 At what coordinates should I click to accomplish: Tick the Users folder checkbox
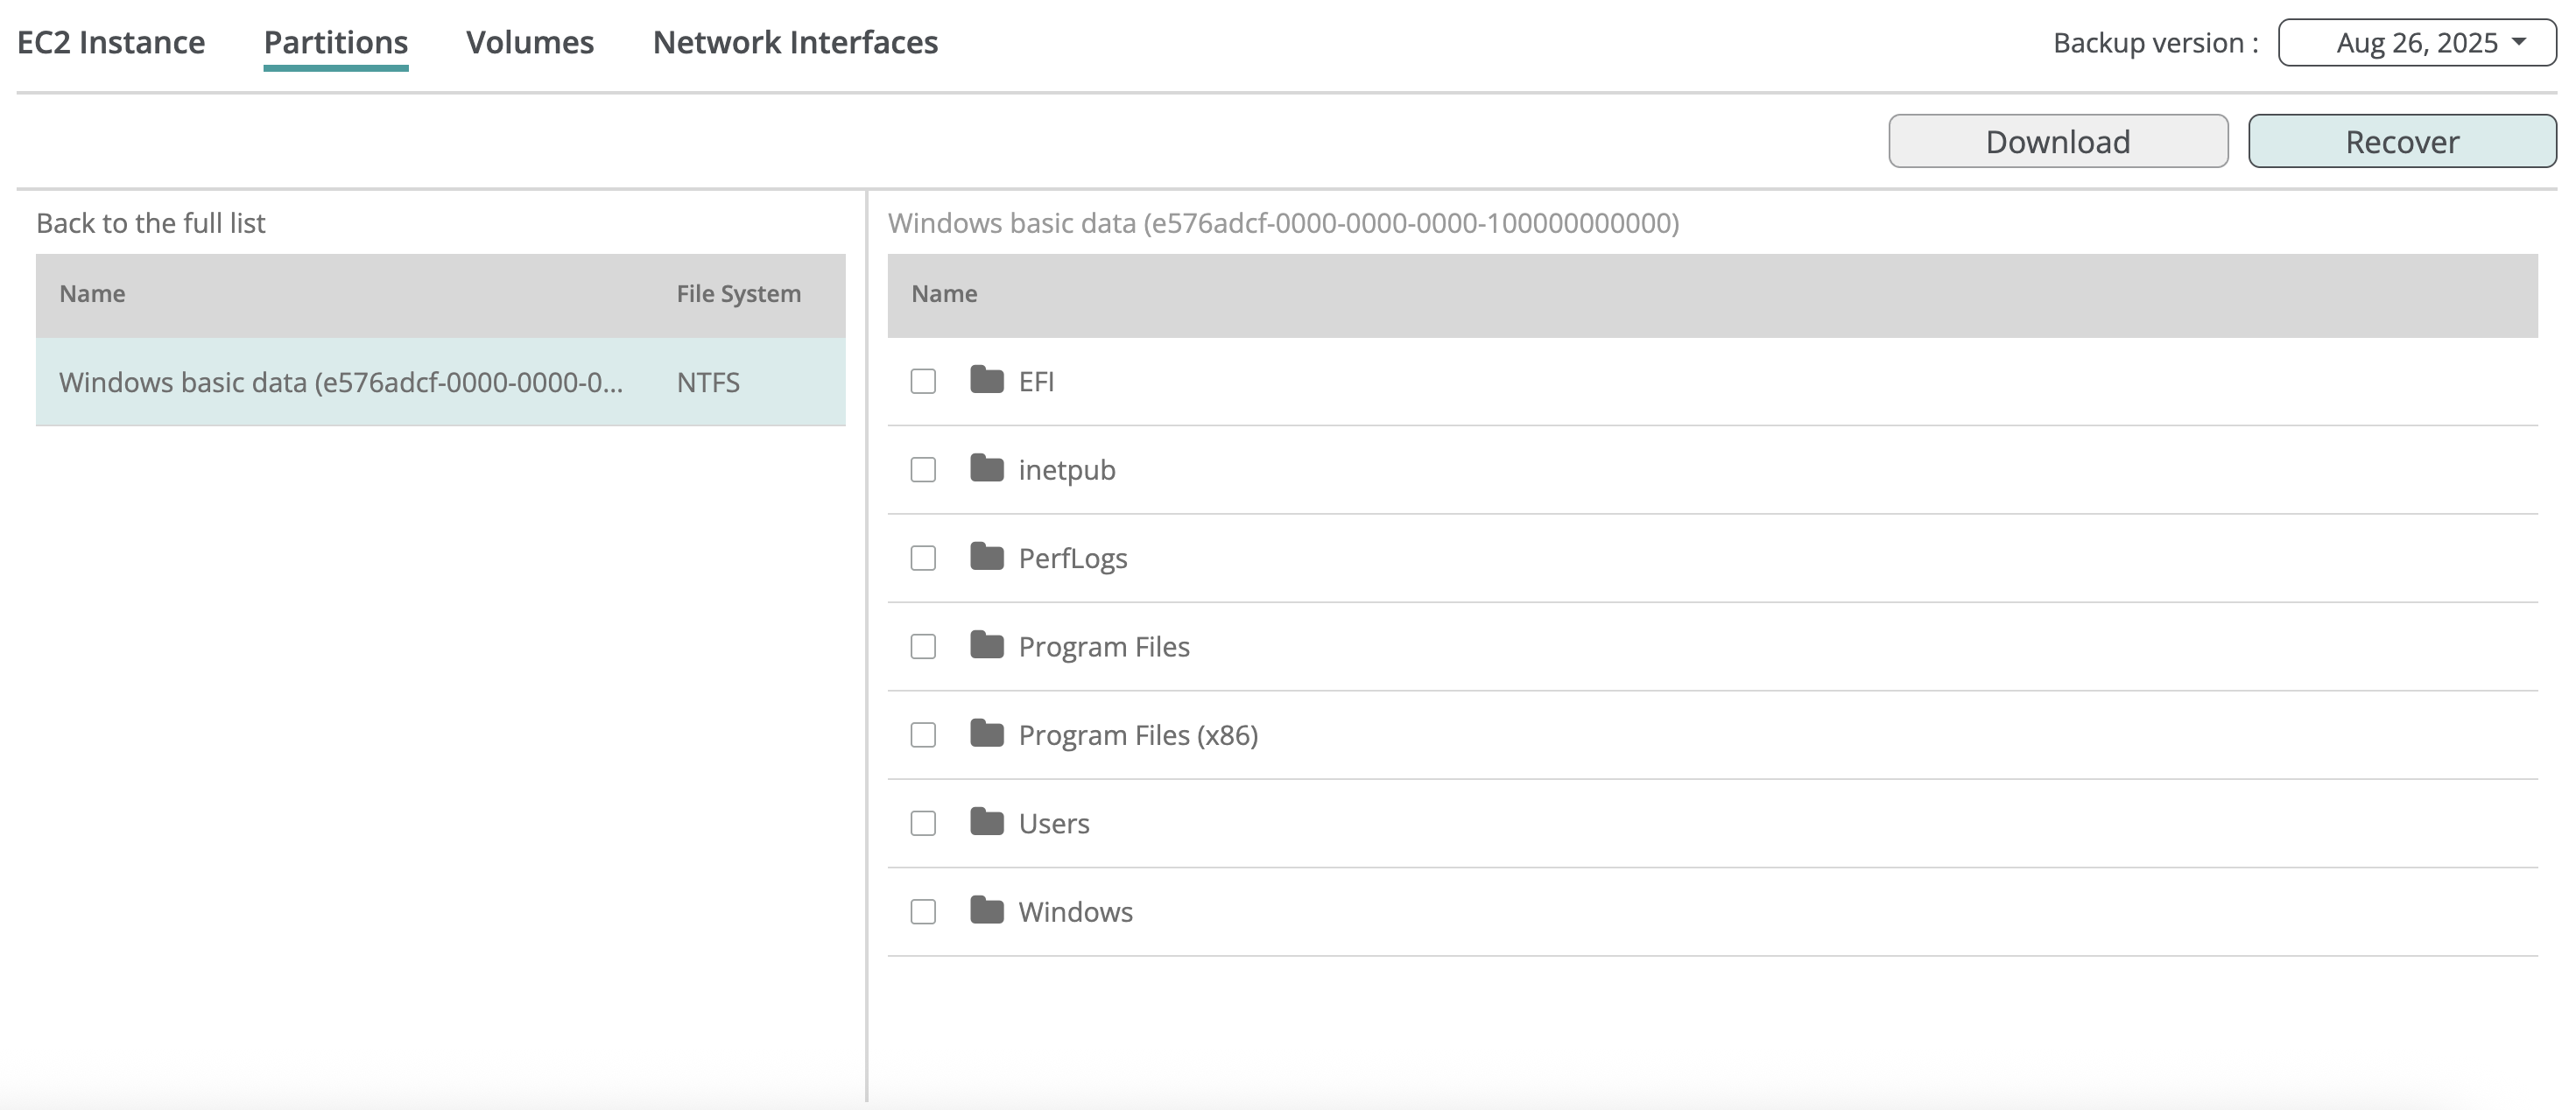tap(923, 823)
